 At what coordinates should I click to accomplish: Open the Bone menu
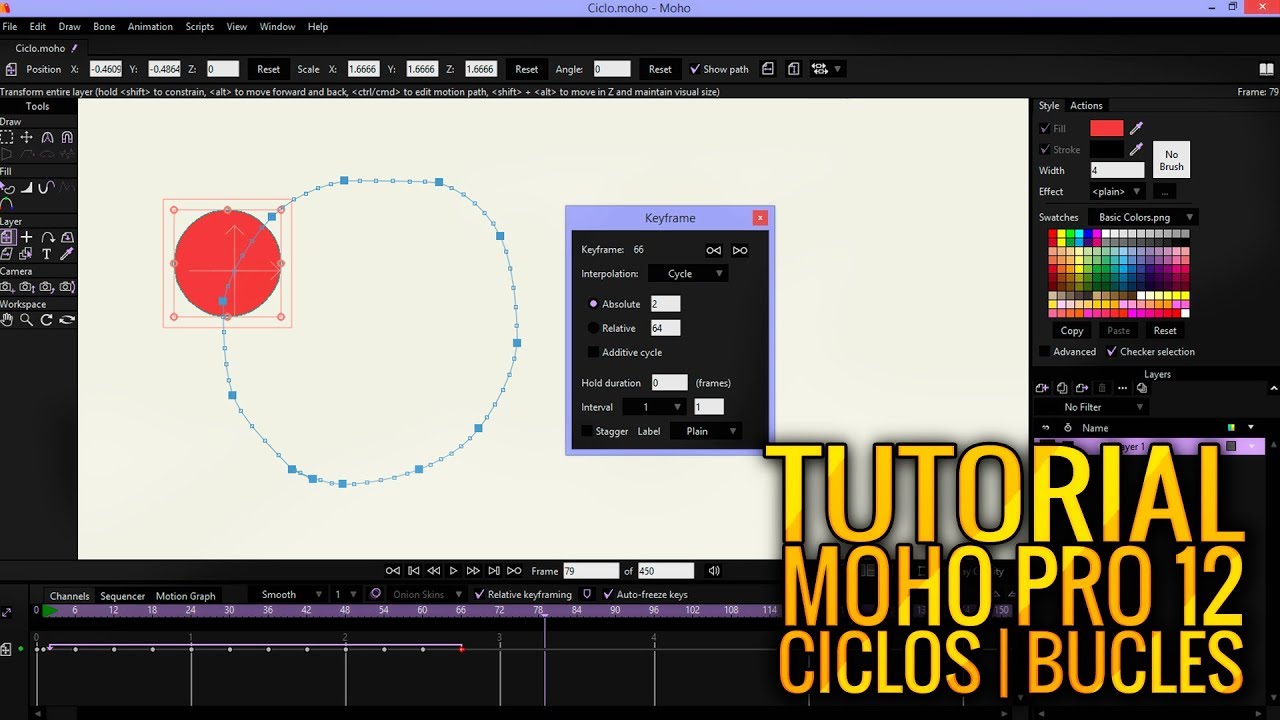(x=104, y=27)
